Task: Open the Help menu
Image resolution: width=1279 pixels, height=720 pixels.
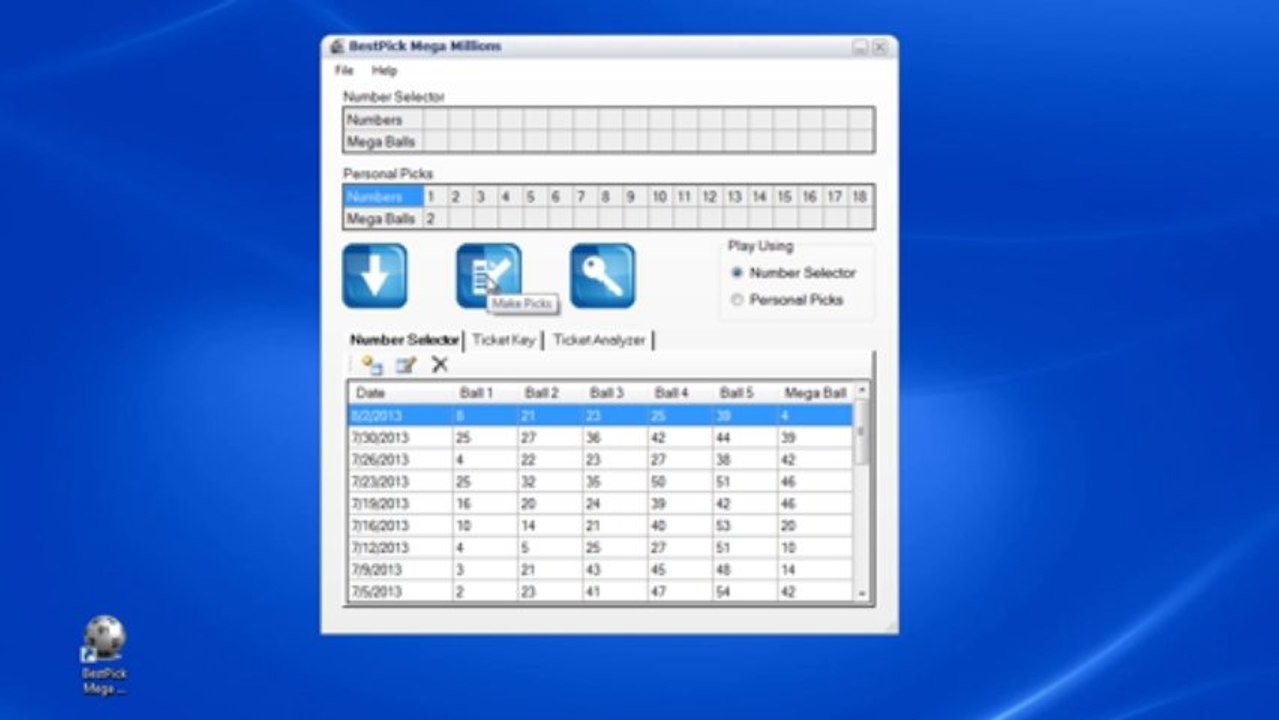Action: [384, 71]
